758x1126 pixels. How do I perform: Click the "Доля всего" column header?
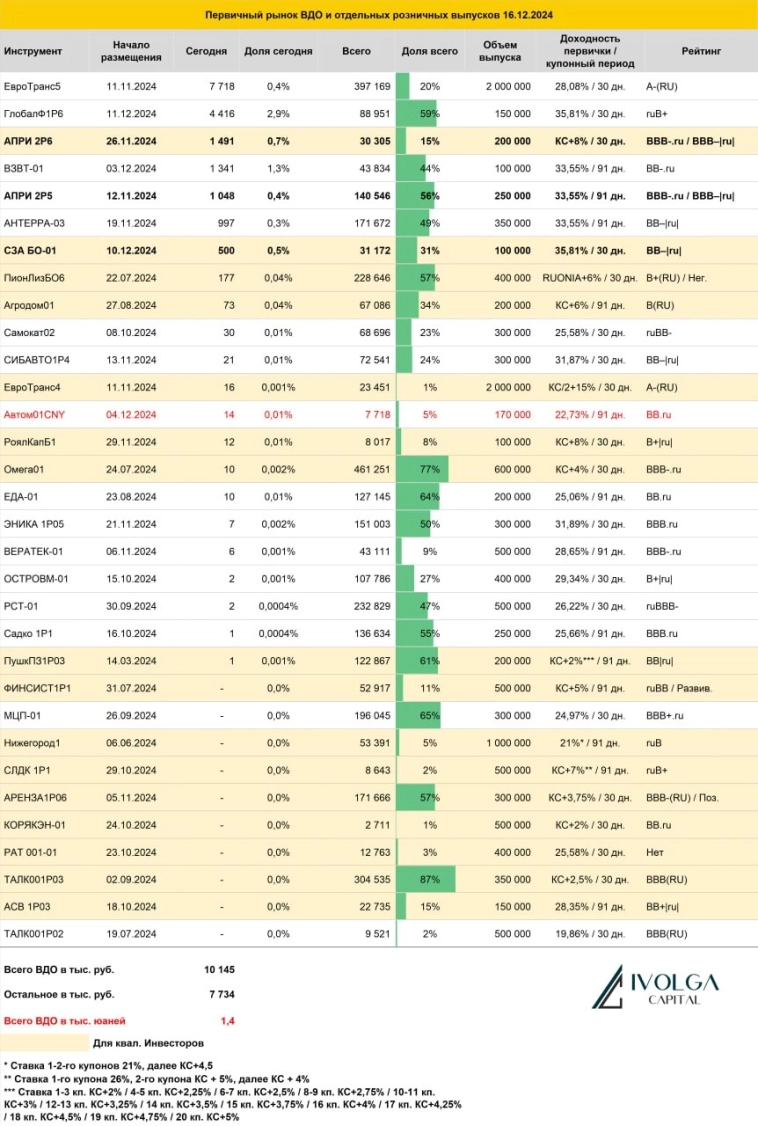pos(429,51)
